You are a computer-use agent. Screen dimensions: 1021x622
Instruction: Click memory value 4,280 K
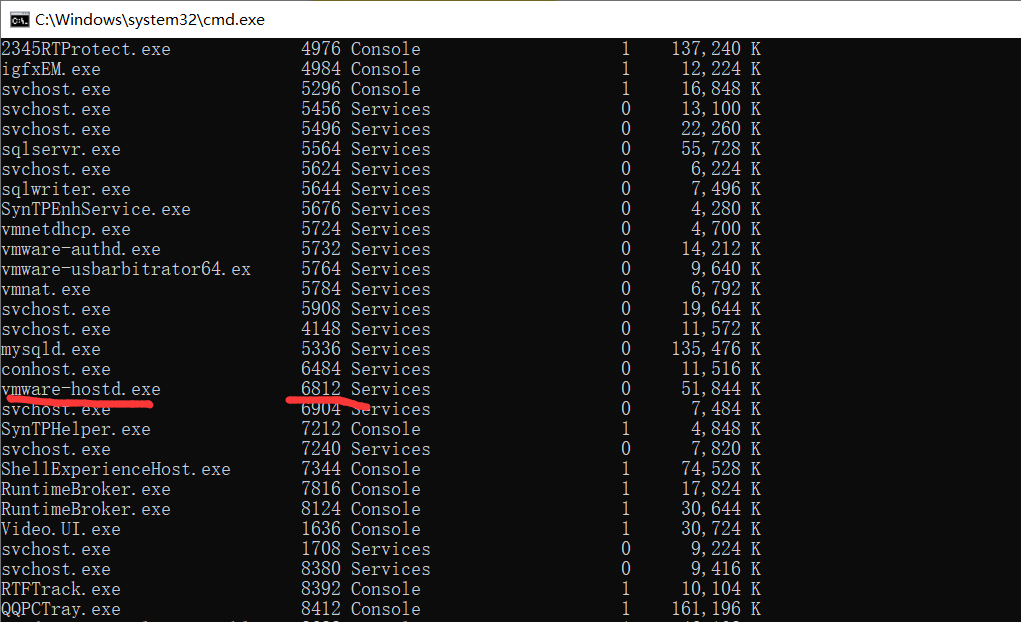(726, 209)
